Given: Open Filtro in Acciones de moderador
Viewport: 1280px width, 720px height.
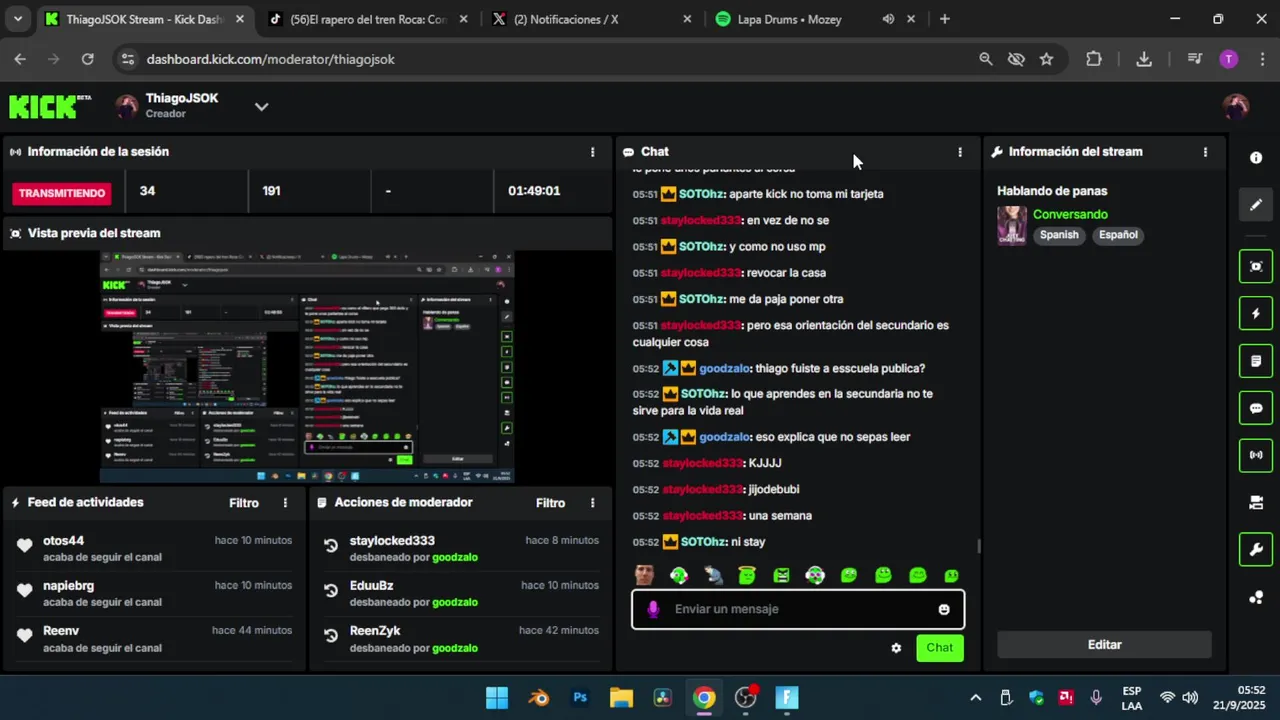Looking at the screenshot, I should [x=550, y=503].
